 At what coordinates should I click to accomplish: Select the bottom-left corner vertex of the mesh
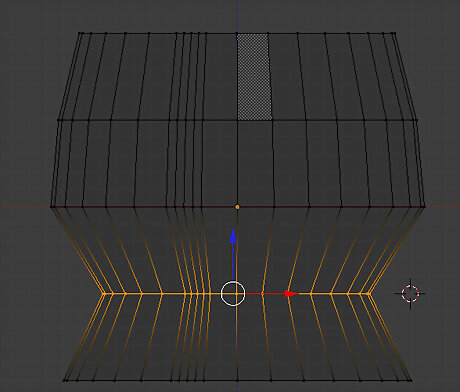click(65, 380)
